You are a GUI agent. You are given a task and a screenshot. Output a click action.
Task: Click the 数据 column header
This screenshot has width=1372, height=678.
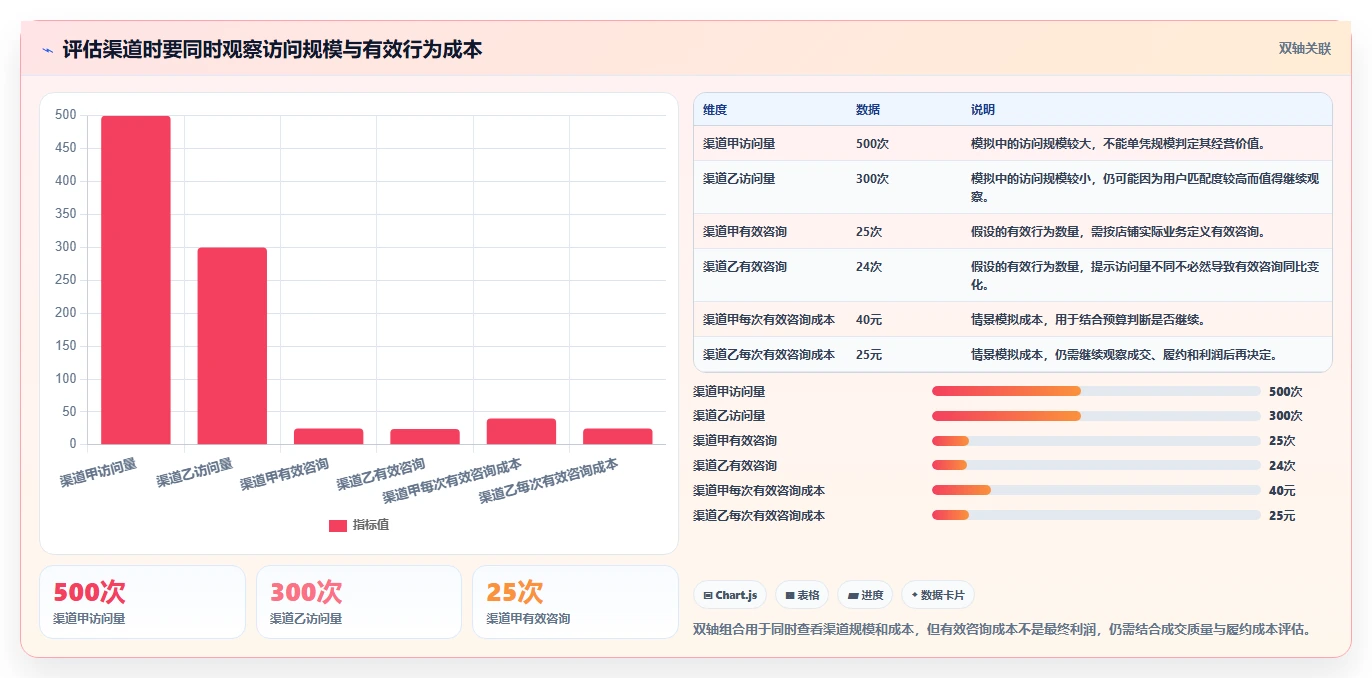pos(868,110)
